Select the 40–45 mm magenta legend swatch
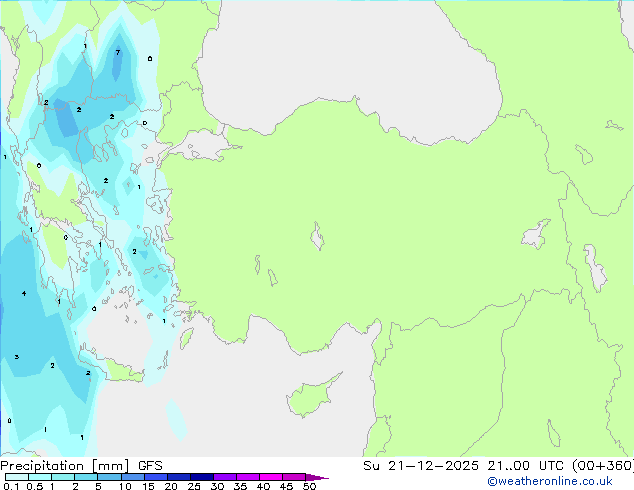Viewport: 634px width, 490px height. click(271, 477)
